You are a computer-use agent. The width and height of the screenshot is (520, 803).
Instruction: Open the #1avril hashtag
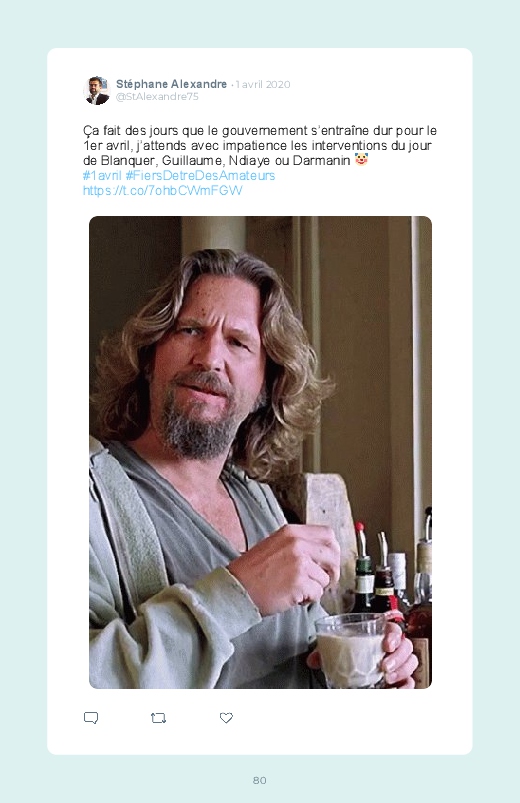pos(102,176)
